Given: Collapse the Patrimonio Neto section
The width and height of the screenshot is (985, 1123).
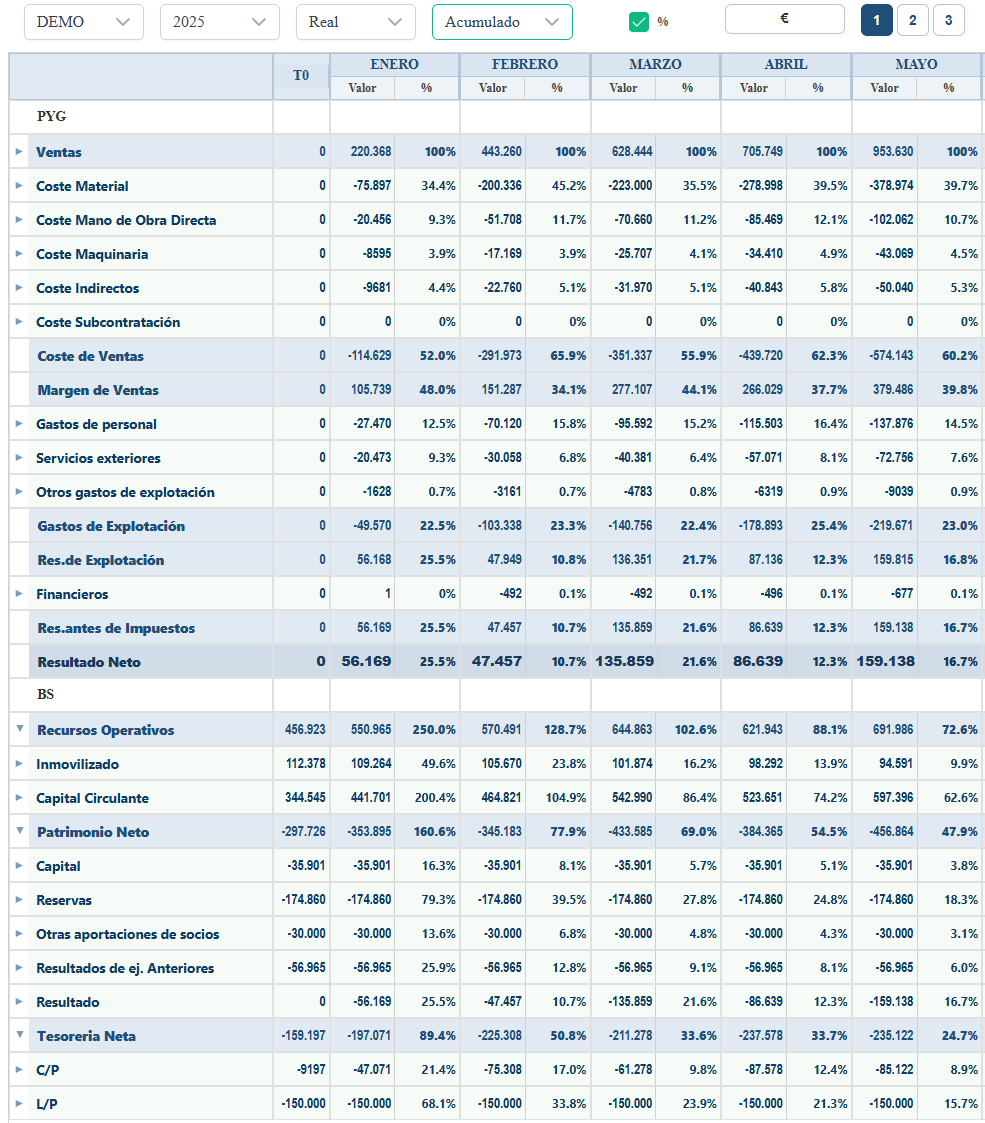Looking at the screenshot, I should pyautogui.click(x=19, y=831).
